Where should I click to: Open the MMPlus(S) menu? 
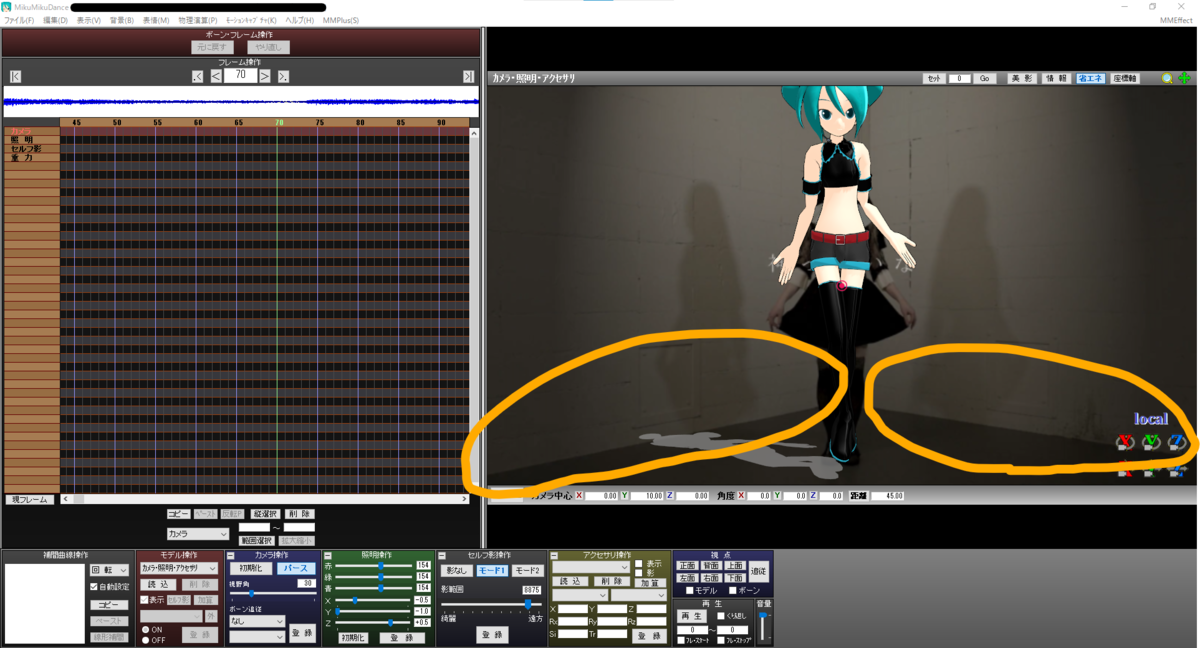(x=340, y=20)
